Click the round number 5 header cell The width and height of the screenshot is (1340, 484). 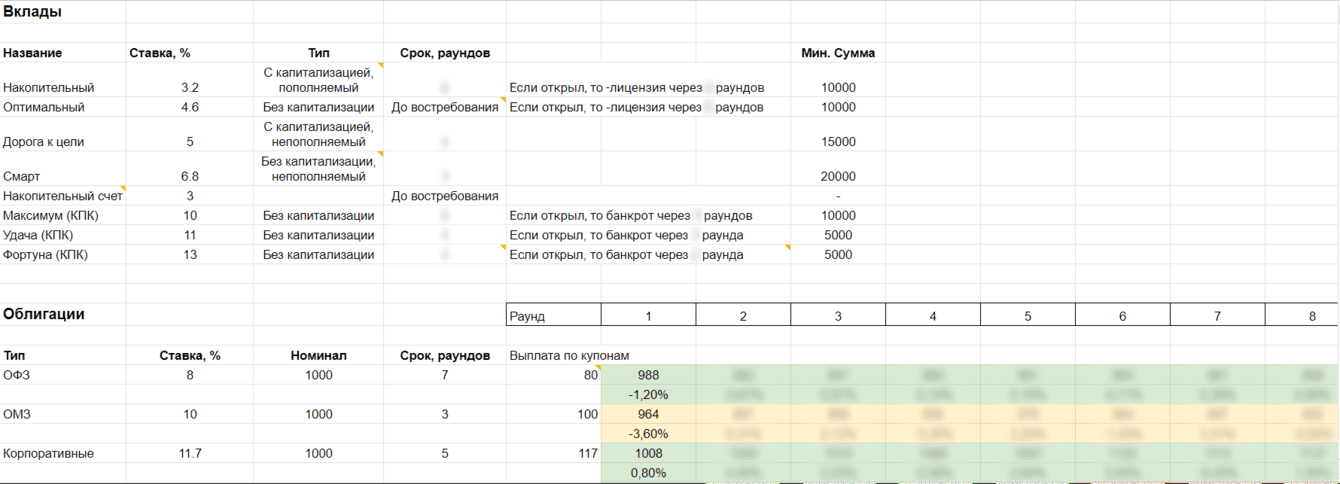(1027, 316)
